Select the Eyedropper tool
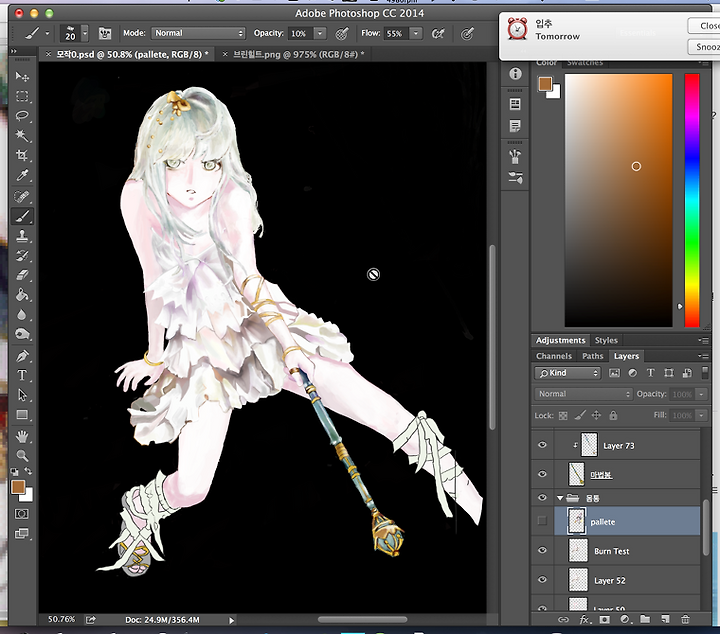Viewport: 720px width, 634px height. tap(22, 175)
